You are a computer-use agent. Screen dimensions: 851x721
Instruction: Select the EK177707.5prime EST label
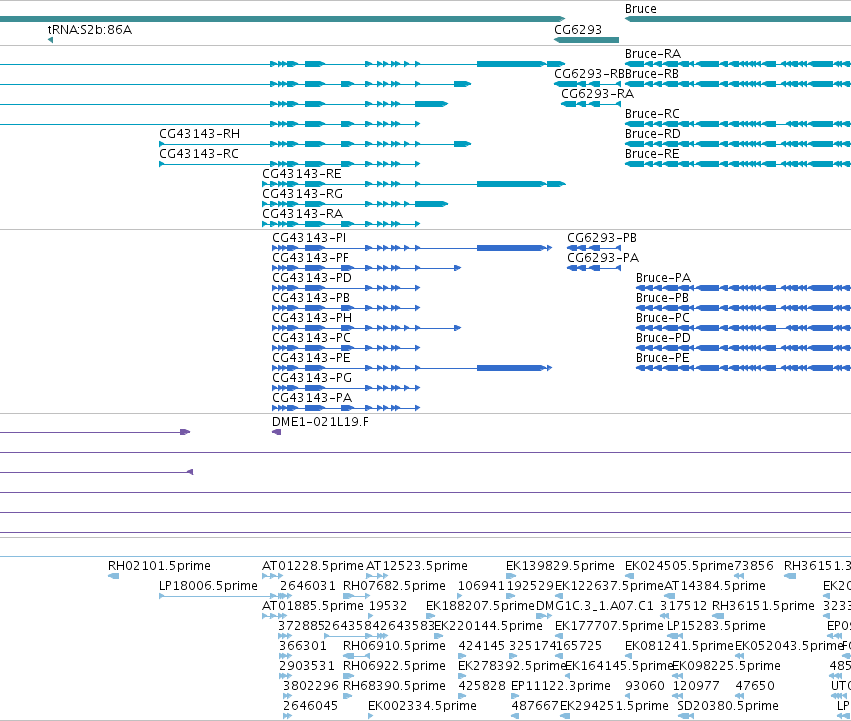(x=609, y=626)
